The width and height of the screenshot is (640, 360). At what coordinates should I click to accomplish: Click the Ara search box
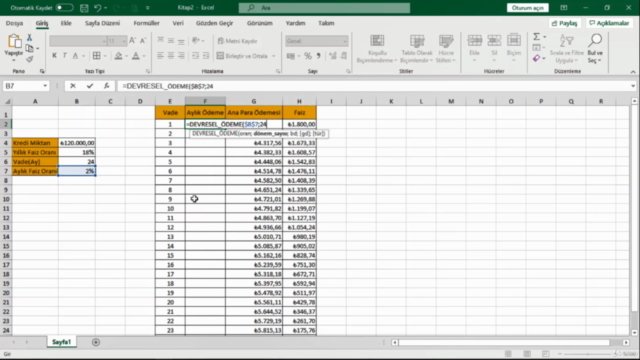coord(324,8)
